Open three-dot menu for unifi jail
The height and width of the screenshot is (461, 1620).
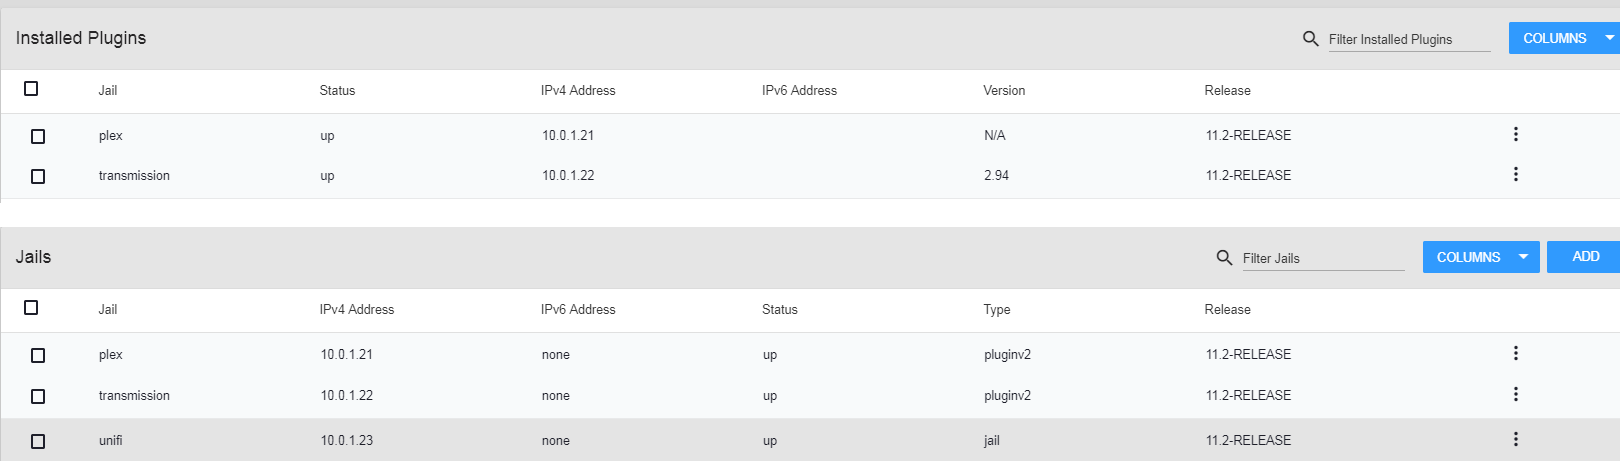tap(1515, 439)
